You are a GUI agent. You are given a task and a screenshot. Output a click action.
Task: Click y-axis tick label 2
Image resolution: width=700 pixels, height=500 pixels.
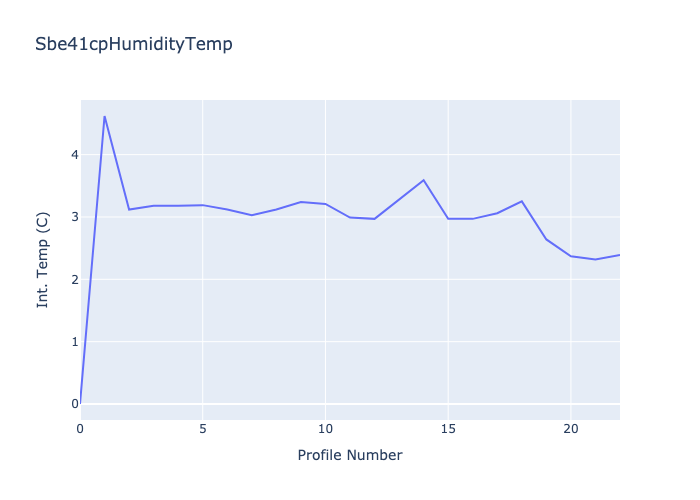(x=73, y=280)
